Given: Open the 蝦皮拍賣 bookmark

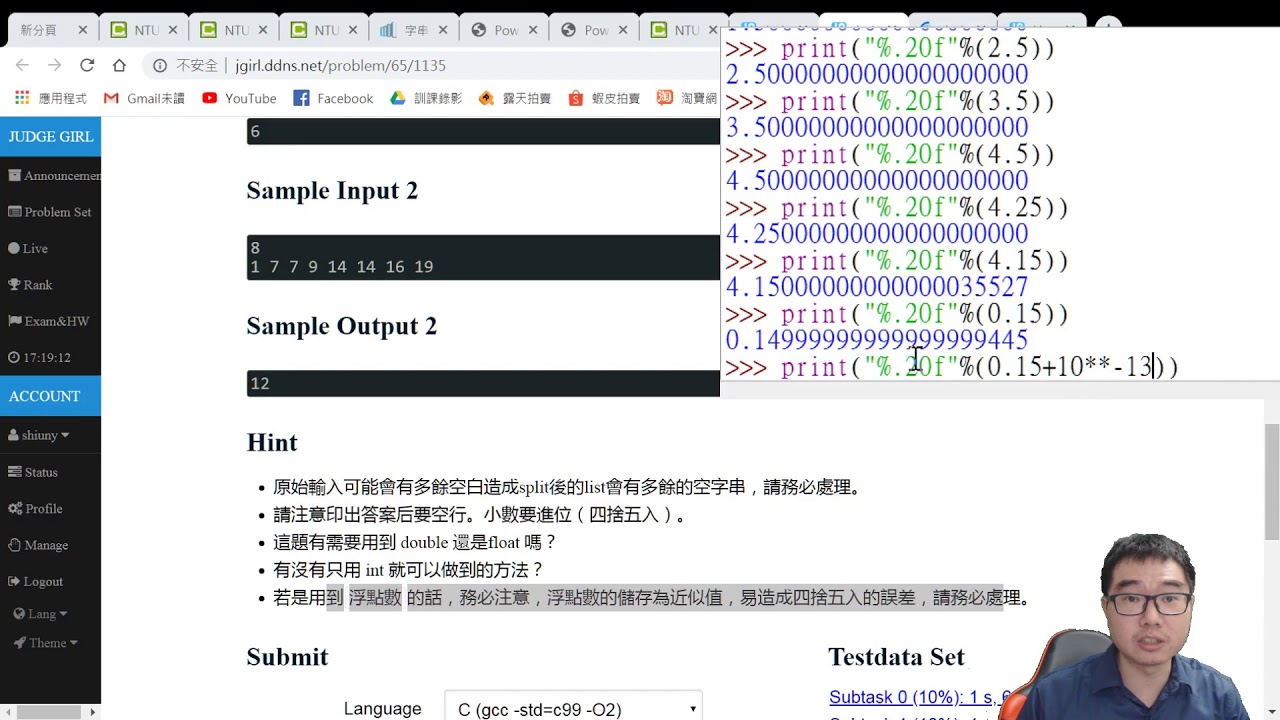Looking at the screenshot, I should [x=604, y=98].
